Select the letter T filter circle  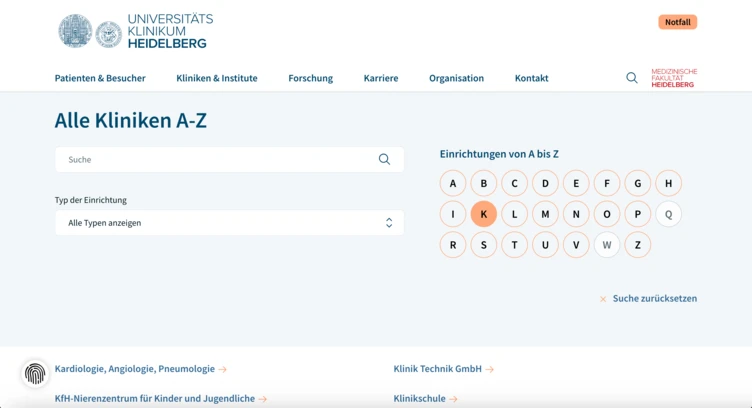click(x=514, y=245)
